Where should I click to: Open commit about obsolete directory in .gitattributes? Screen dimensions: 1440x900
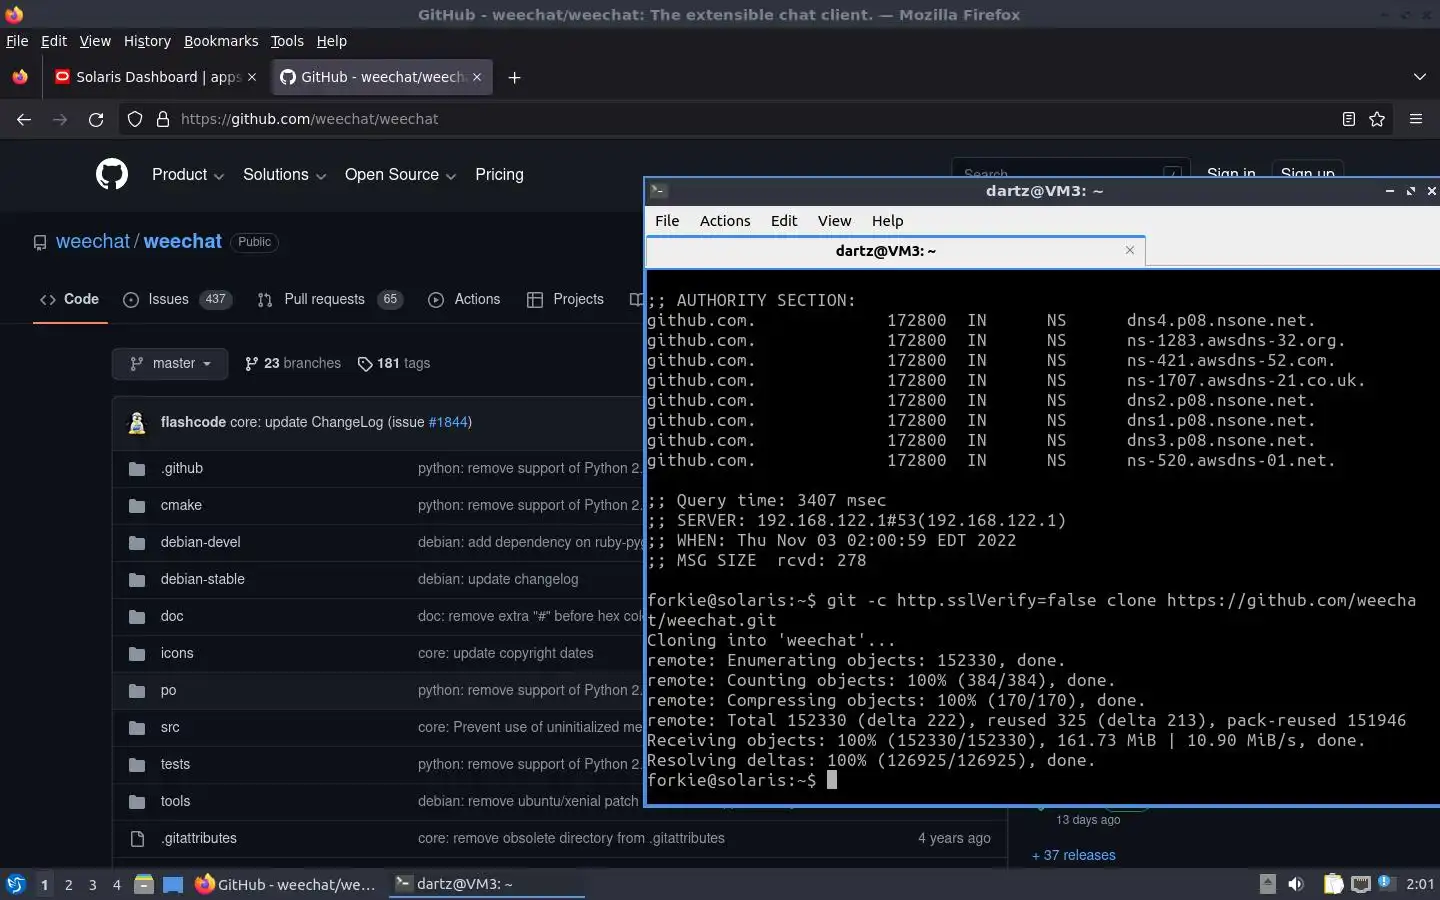point(571,838)
